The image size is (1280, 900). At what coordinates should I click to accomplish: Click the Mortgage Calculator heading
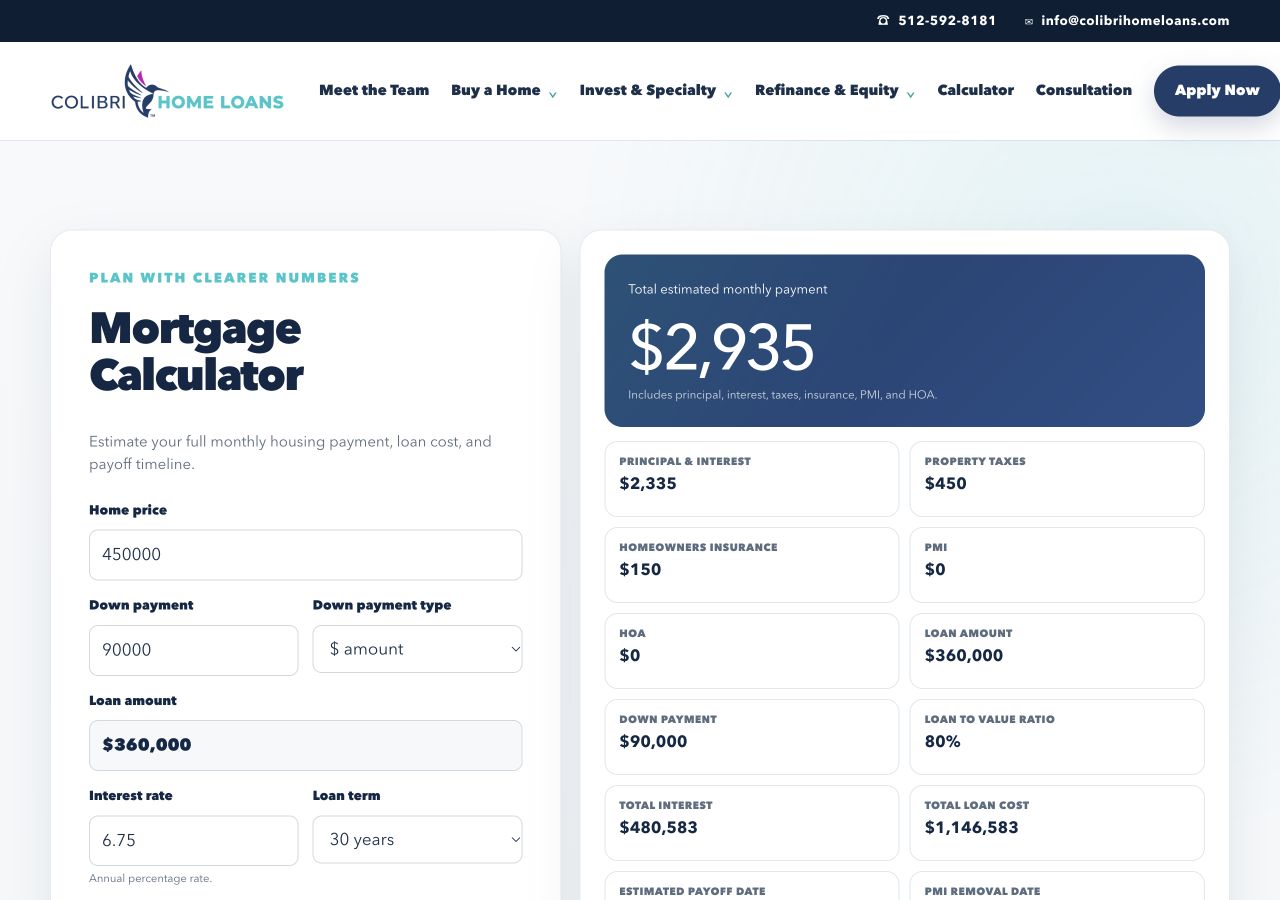click(196, 352)
